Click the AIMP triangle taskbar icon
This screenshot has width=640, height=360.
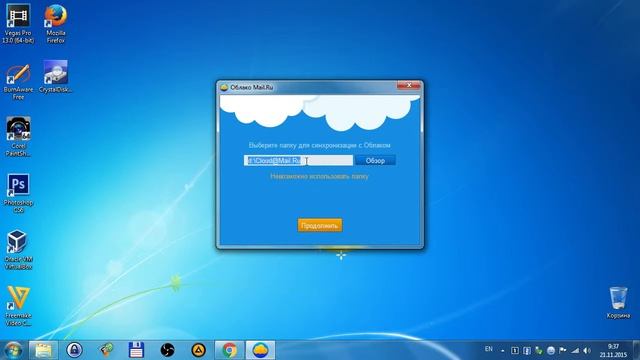(x=198, y=350)
